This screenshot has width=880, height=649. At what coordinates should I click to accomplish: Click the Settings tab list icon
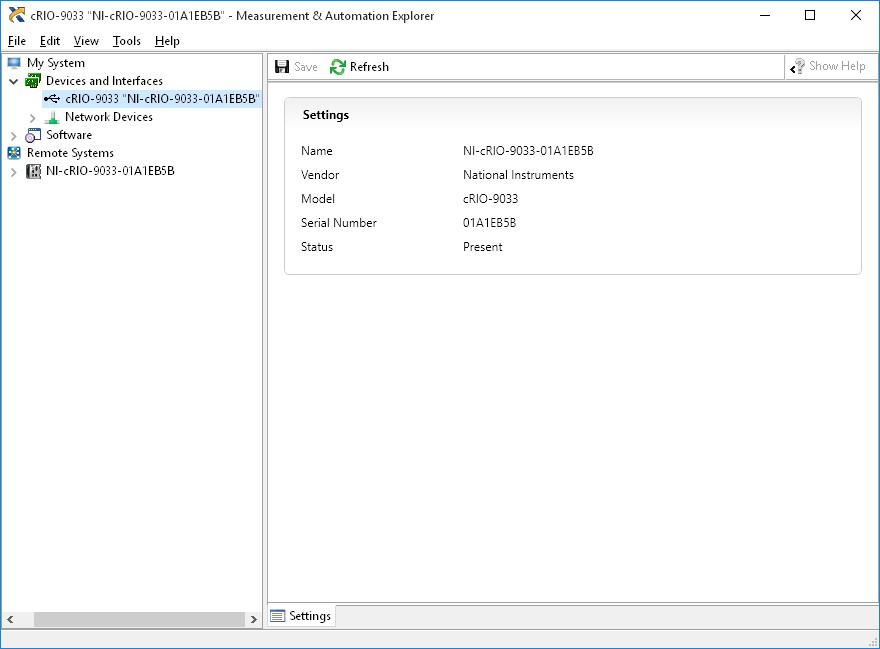277,616
